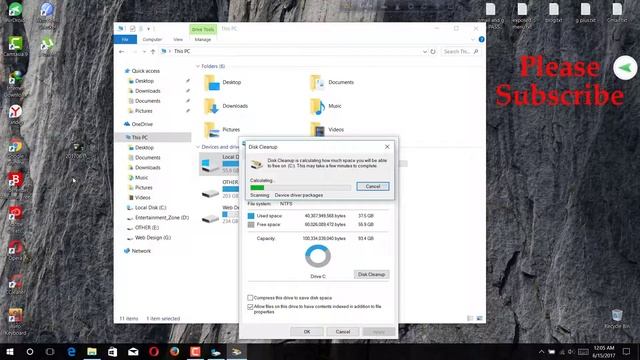The width and height of the screenshot is (640, 360).
Task: Open the Videos folder icon
Action: click(317, 130)
